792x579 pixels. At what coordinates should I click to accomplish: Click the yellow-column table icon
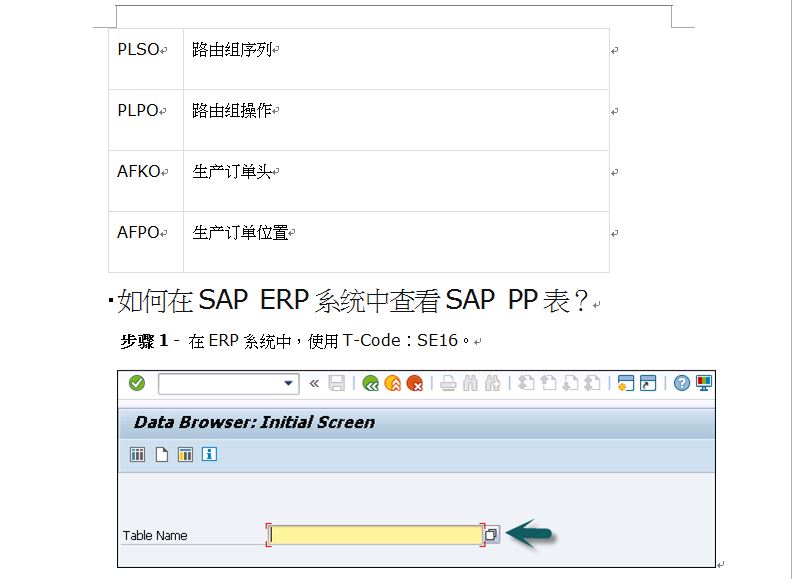pos(185,455)
